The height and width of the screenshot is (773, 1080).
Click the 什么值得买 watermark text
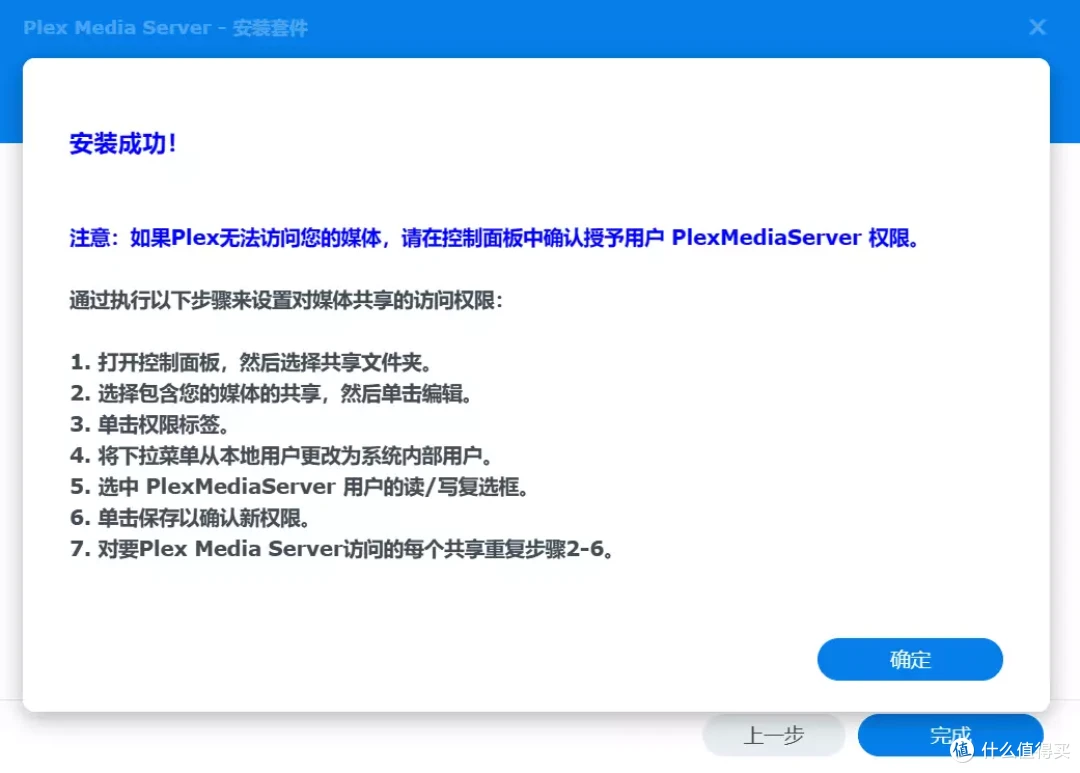click(x=1025, y=750)
